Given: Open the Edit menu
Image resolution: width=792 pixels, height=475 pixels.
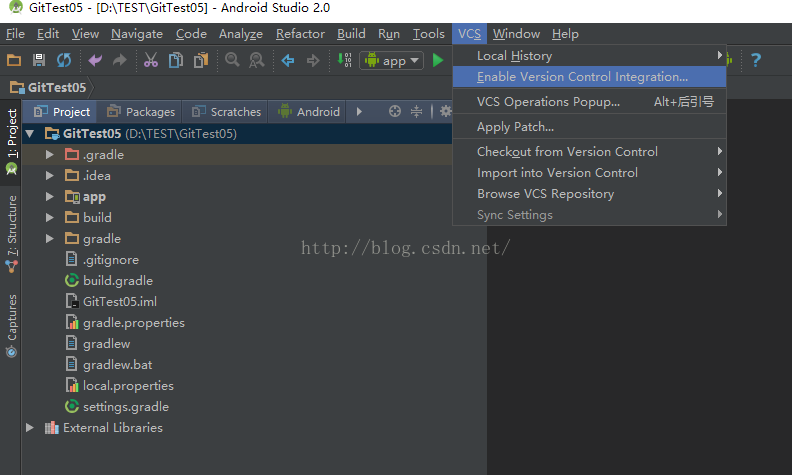Looking at the screenshot, I should click(x=48, y=34).
